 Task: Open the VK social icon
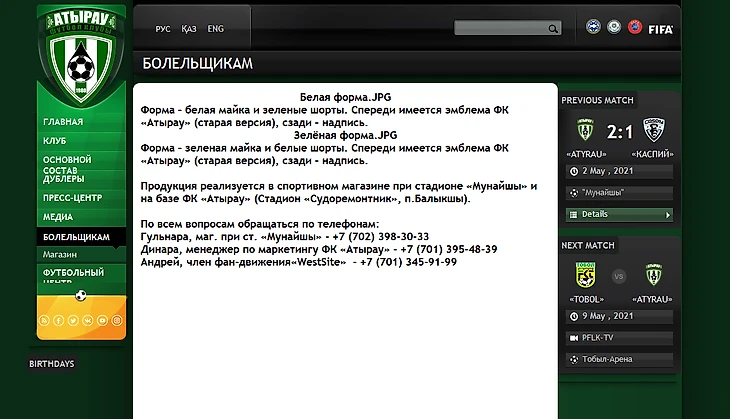tap(88, 320)
